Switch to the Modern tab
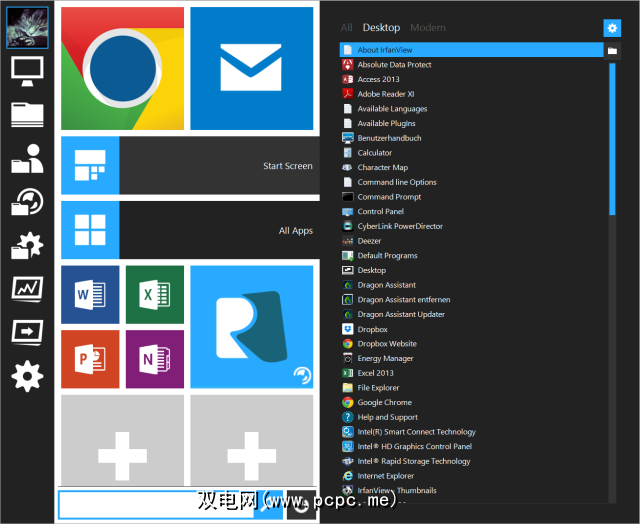640x524 pixels. [428, 28]
